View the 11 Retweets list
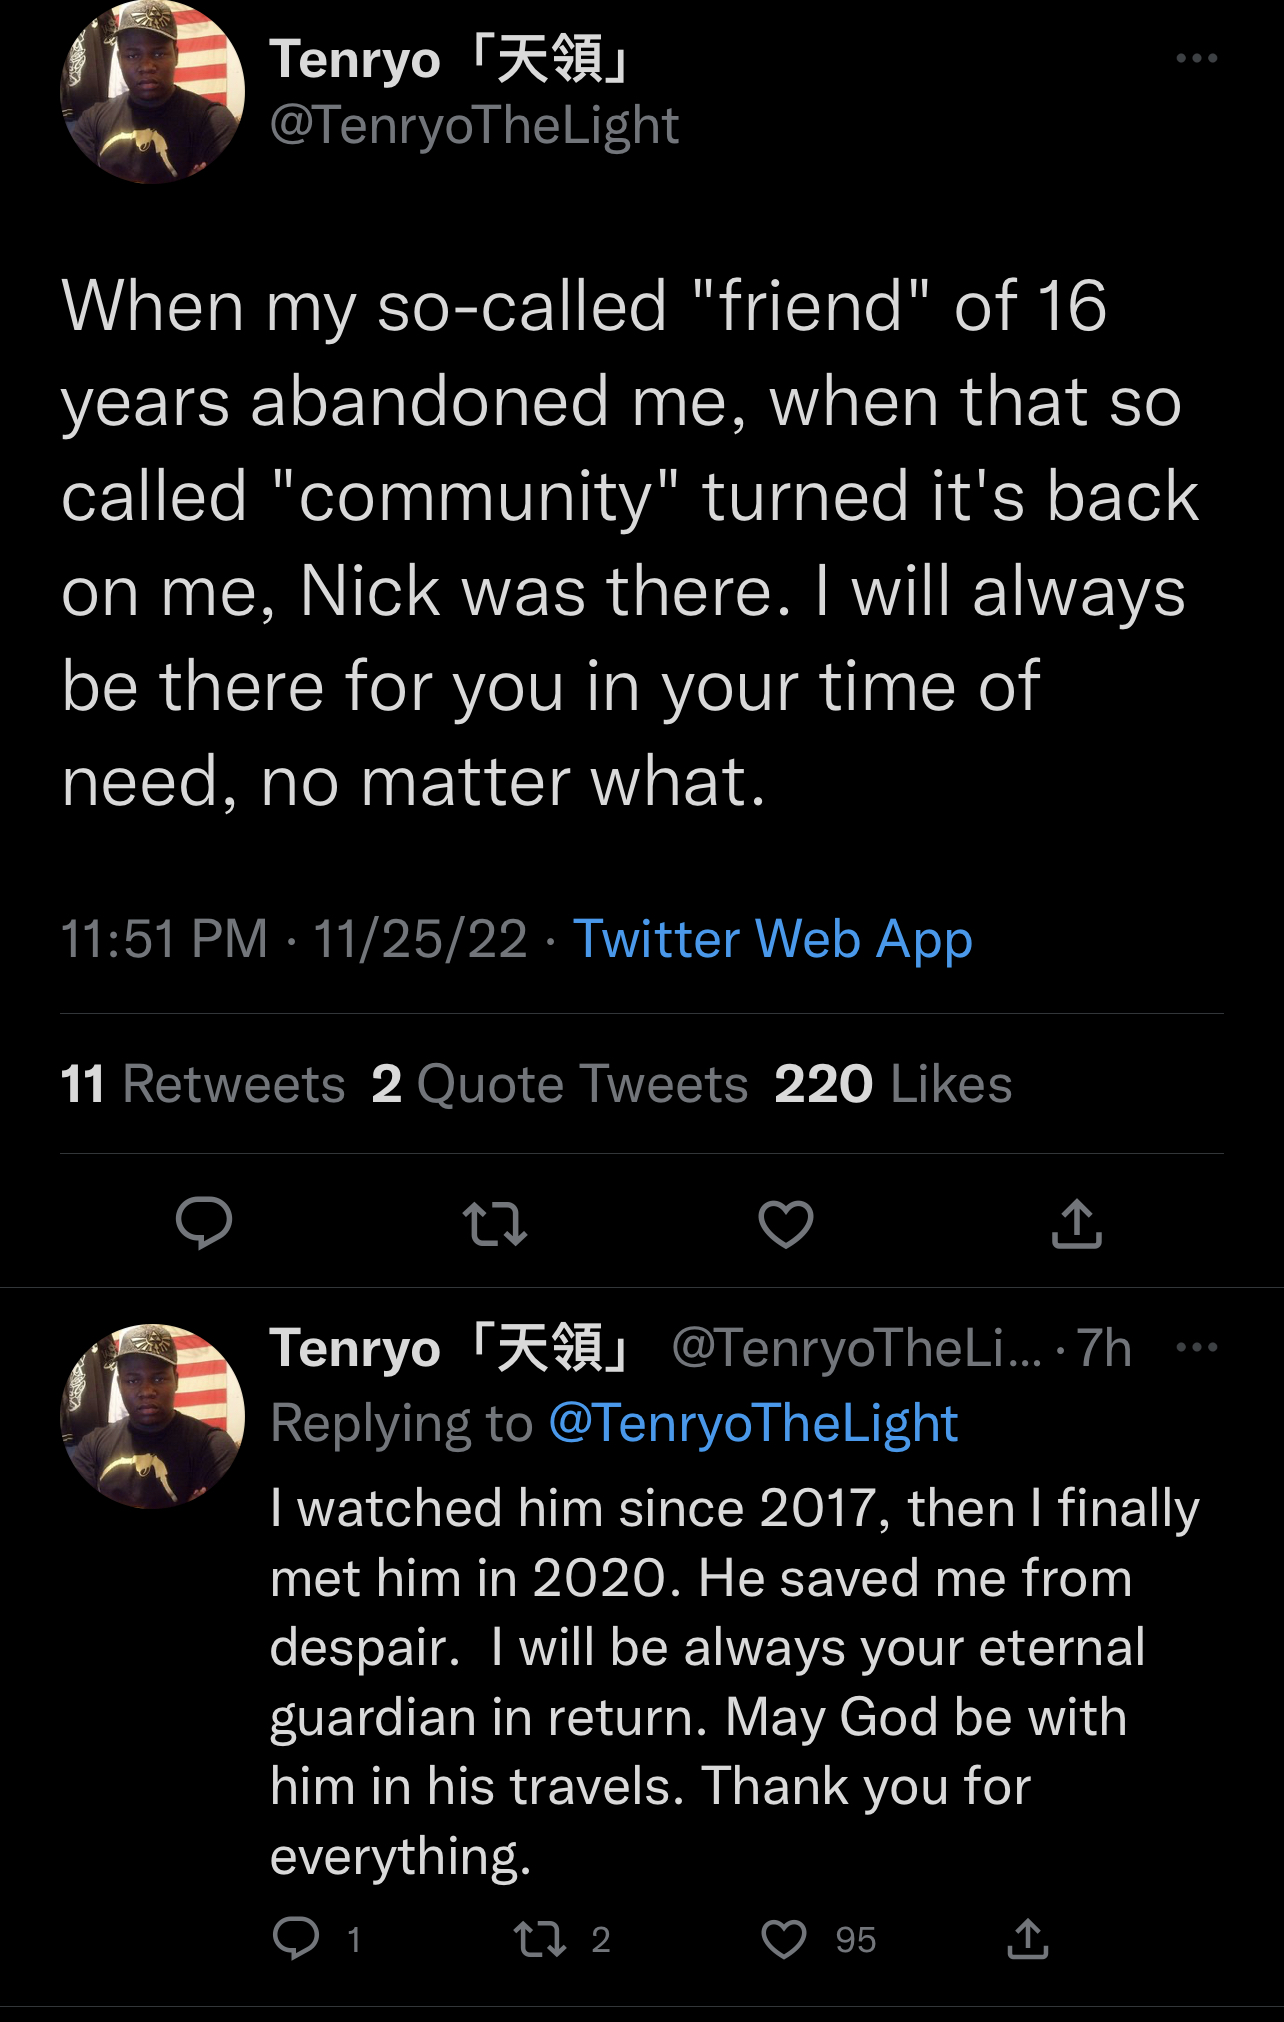Screen dimensions: 1284x2022 coord(203,1084)
